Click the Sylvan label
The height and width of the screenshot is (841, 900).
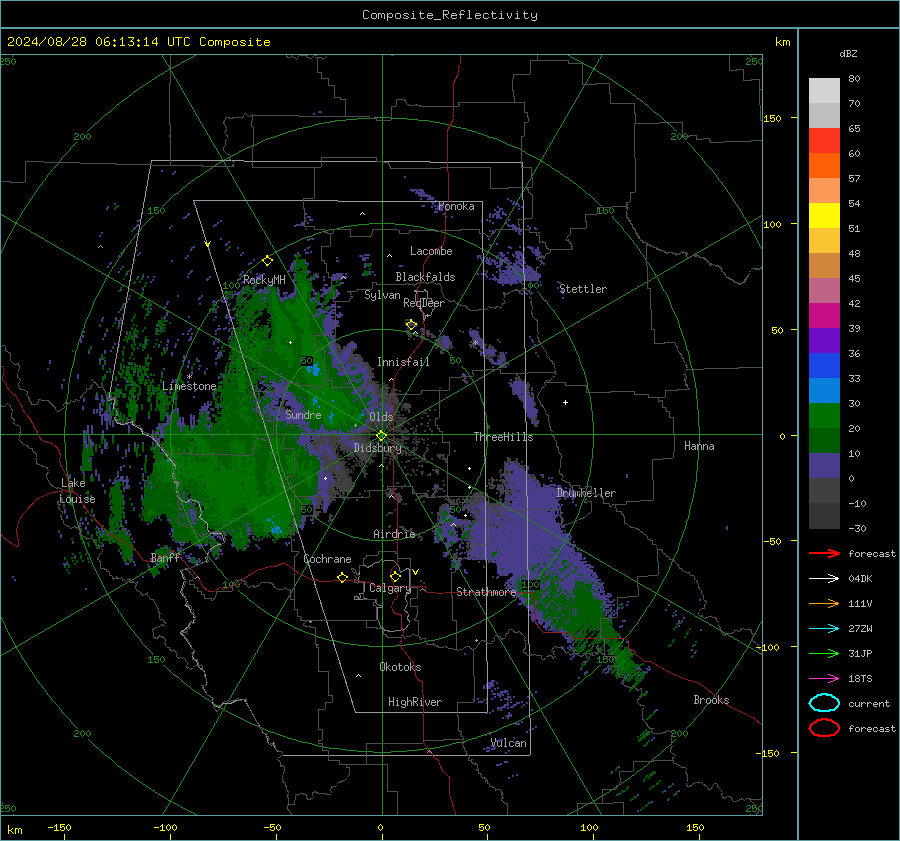[382, 295]
